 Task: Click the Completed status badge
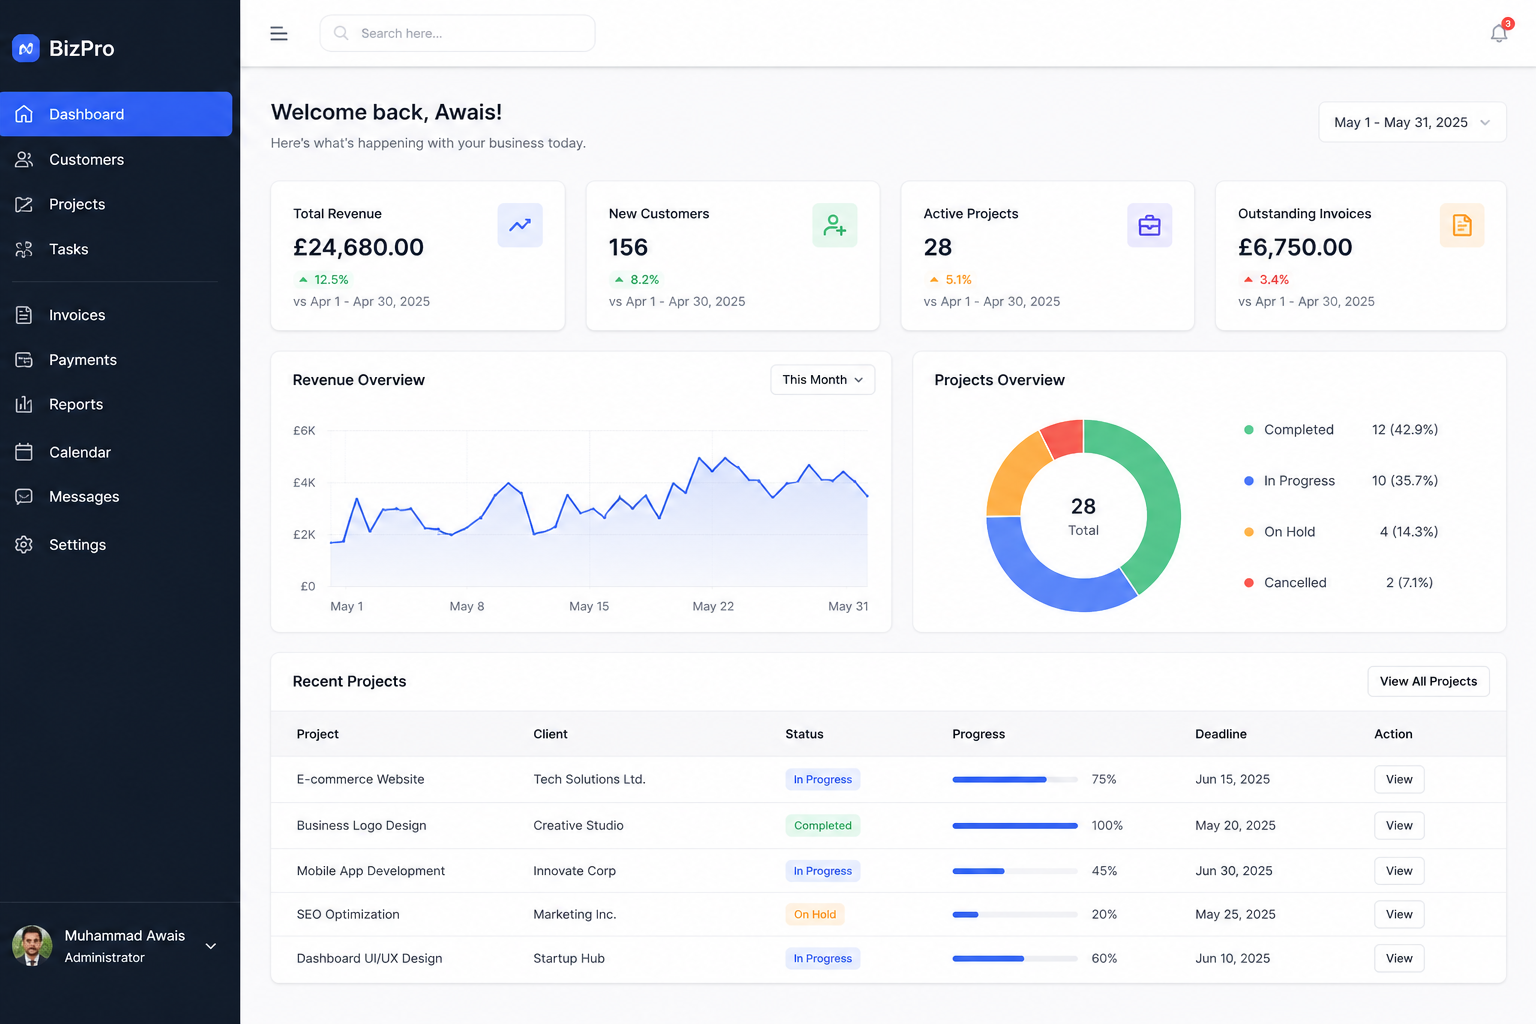click(823, 825)
